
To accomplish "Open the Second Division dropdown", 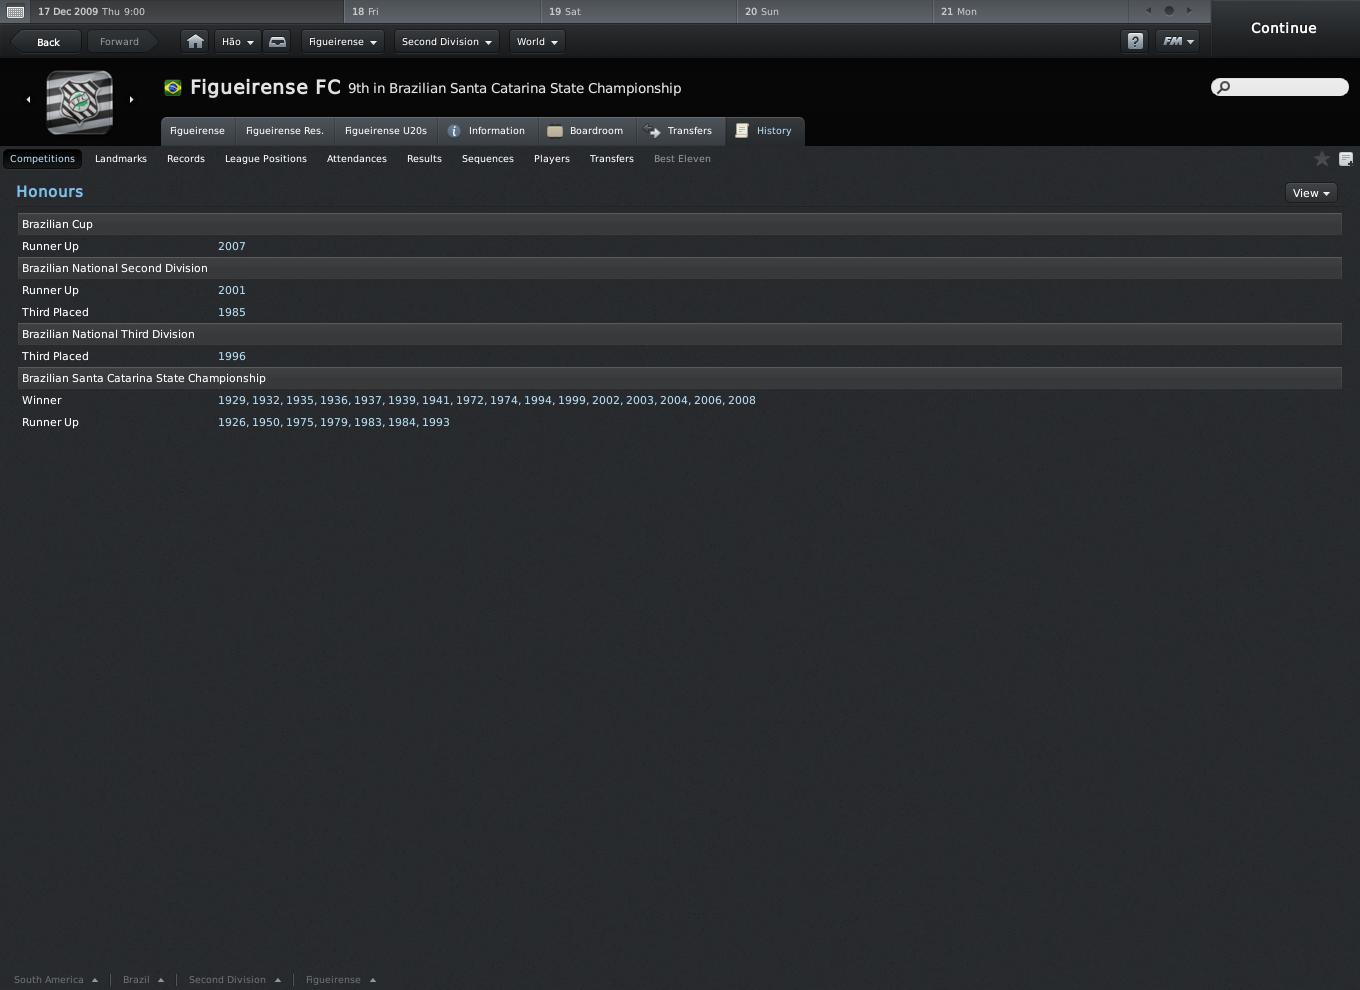I will coord(447,41).
